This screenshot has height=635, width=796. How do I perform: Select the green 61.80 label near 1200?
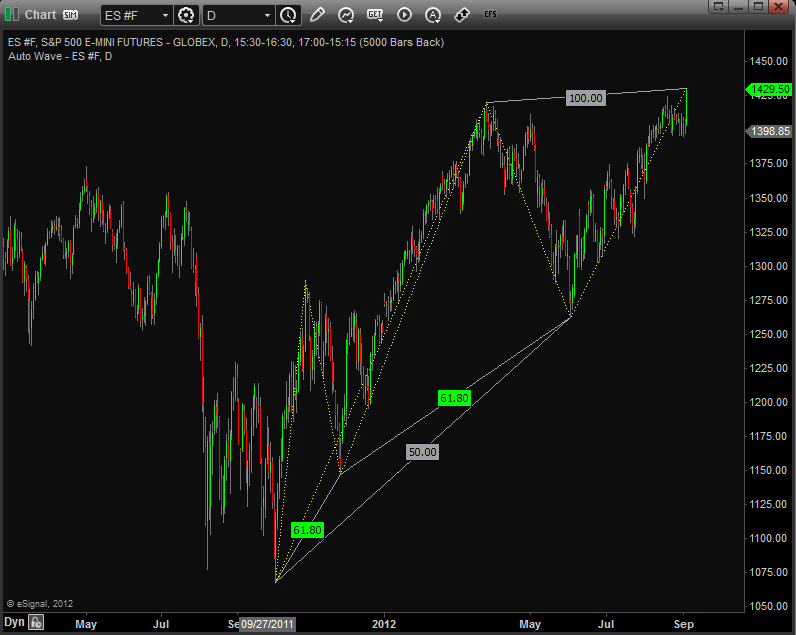[453, 398]
